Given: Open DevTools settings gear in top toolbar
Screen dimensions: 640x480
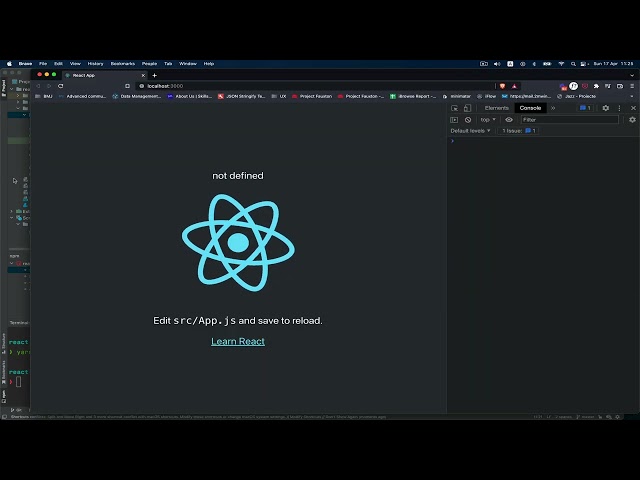Looking at the screenshot, I should click(x=606, y=108).
